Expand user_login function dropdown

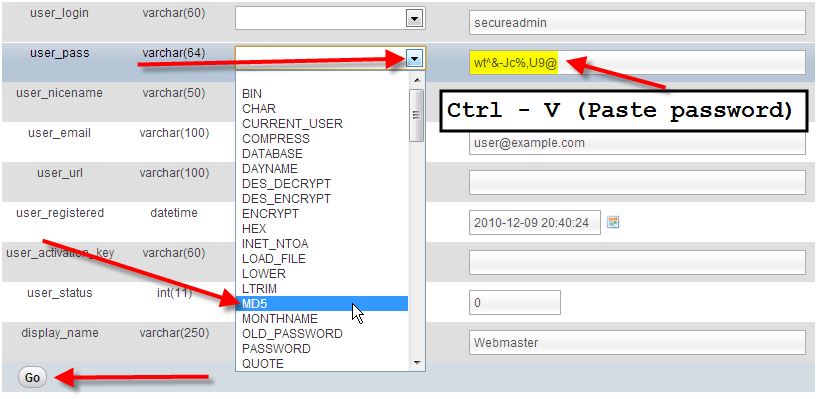coord(414,19)
